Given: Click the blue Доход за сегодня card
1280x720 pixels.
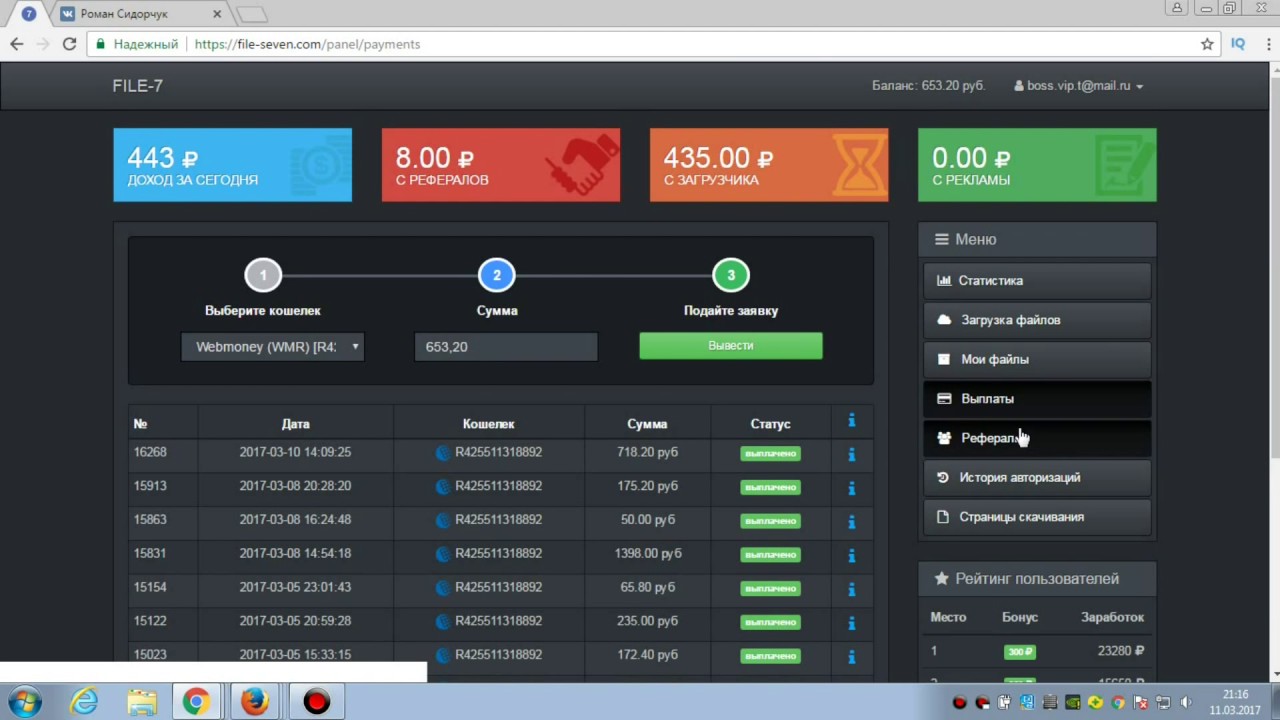Looking at the screenshot, I should tap(233, 165).
